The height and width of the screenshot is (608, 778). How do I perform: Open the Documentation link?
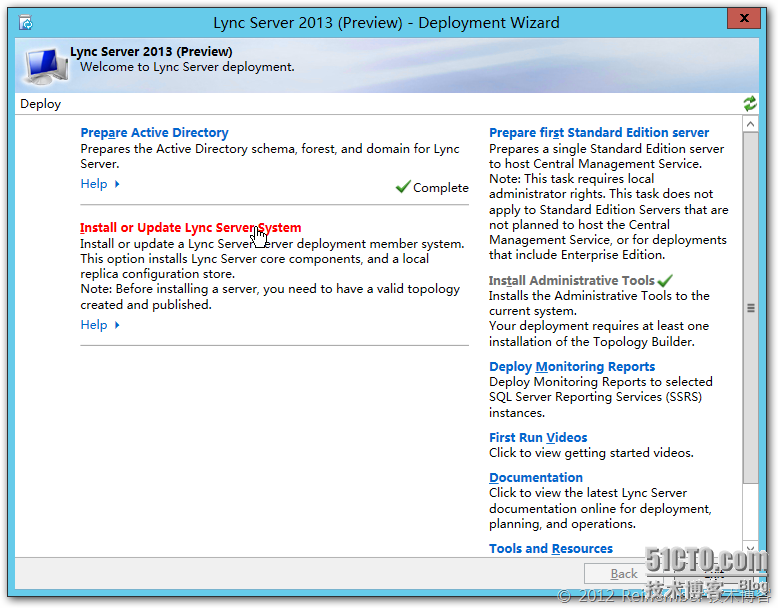pyautogui.click(x=536, y=477)
